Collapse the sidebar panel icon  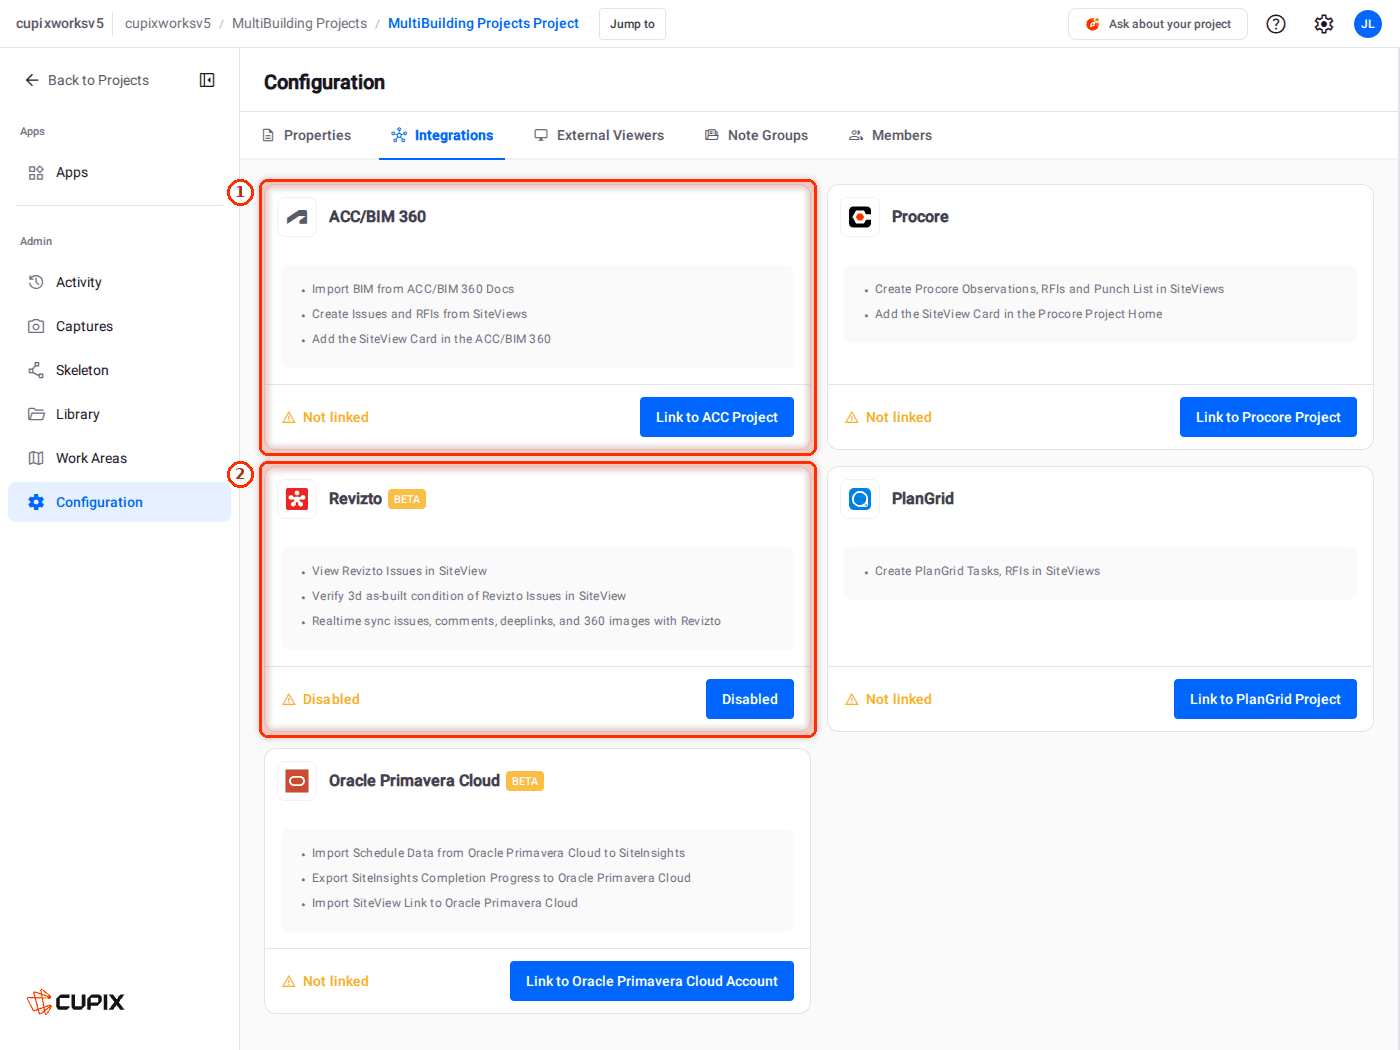(207, 80)
